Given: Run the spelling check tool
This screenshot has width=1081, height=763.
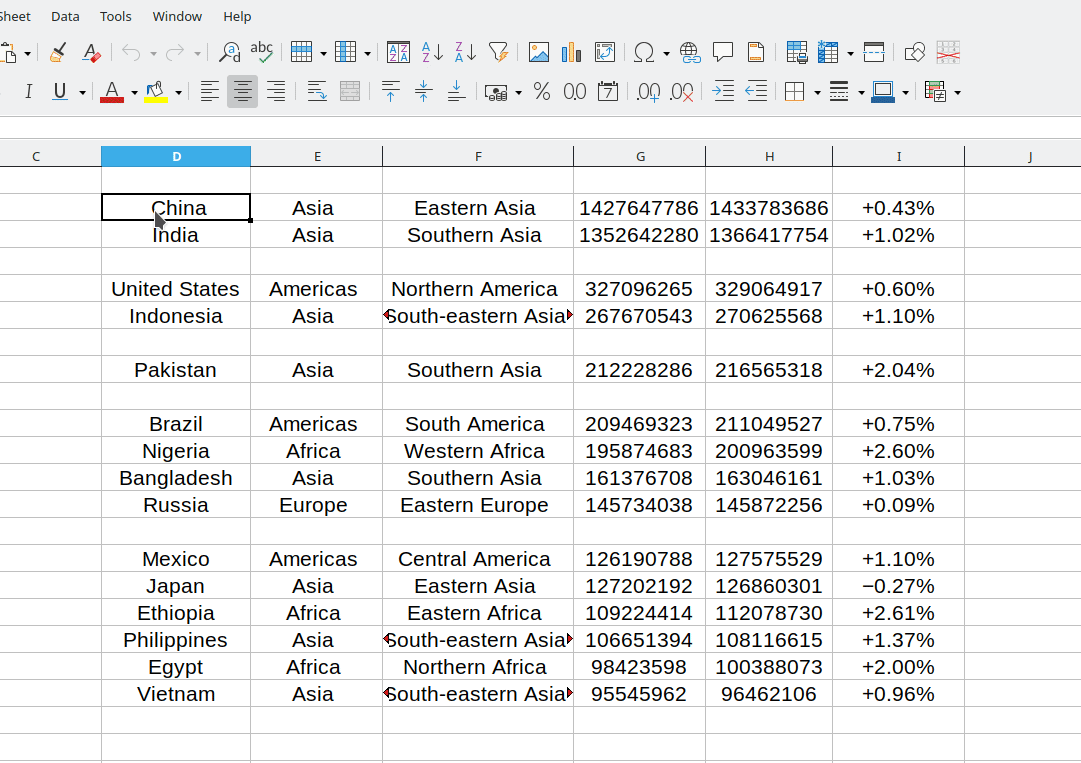Looking at the screenshot, I should click(x=262, y=52).
